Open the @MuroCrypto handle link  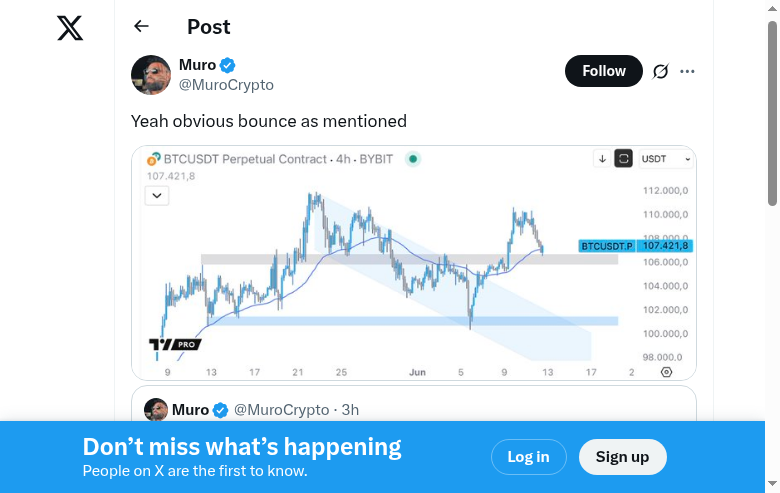pyautogui.click(x=226, y=85)
